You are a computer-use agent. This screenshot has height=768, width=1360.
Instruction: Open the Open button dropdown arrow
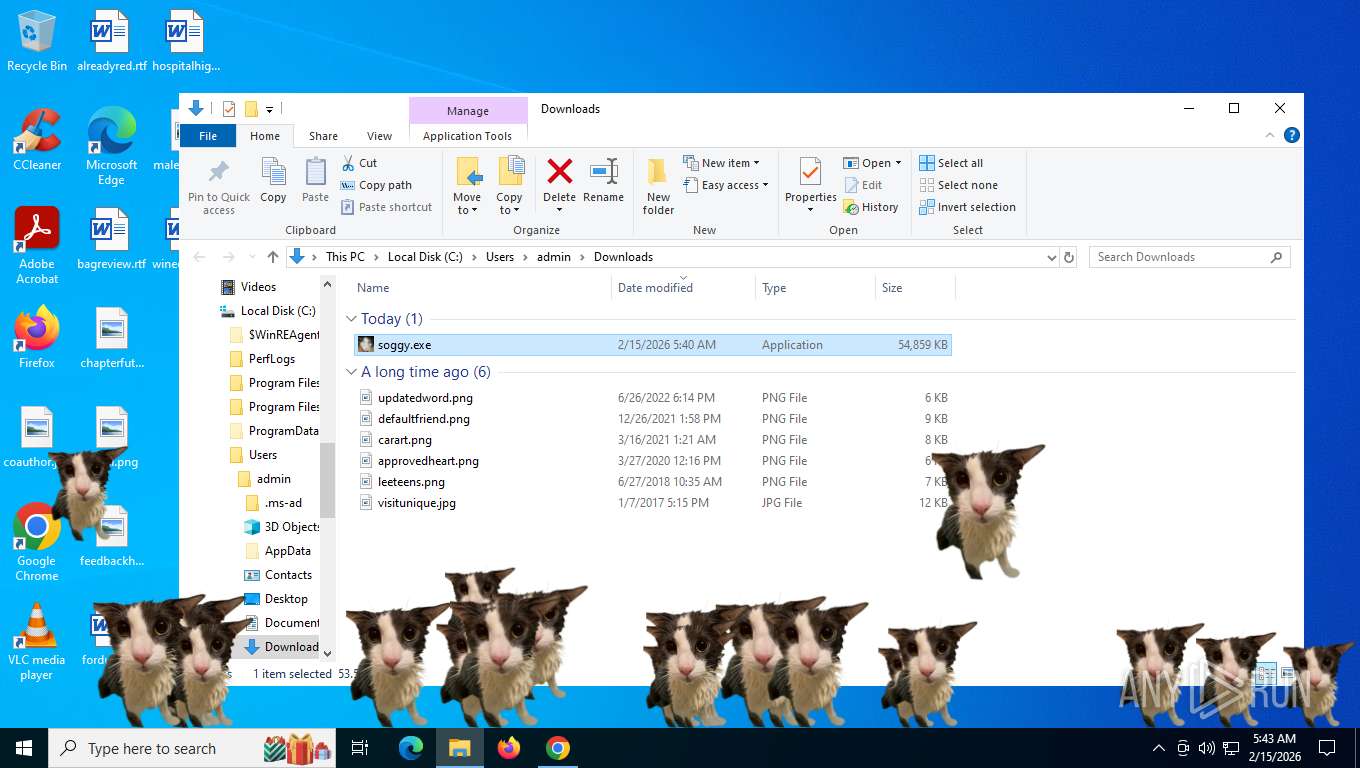898,163
